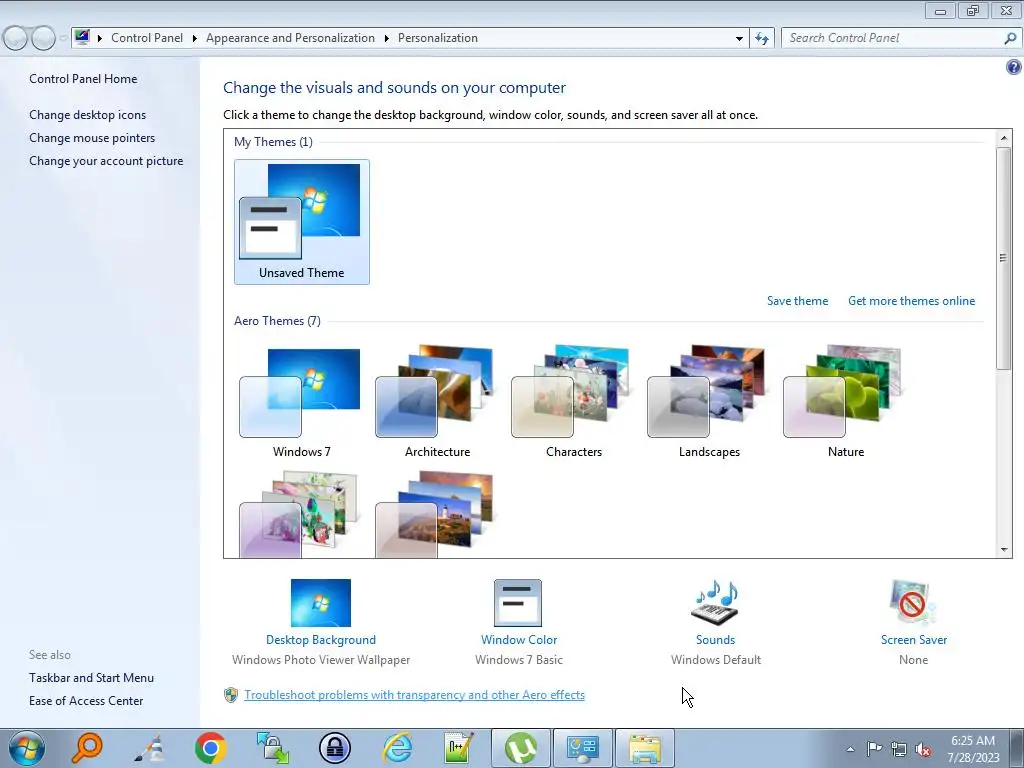Viewport: 1024px width, 768px height.
Task: Open padlock app taskbar icon
Action: coord(335,748)
